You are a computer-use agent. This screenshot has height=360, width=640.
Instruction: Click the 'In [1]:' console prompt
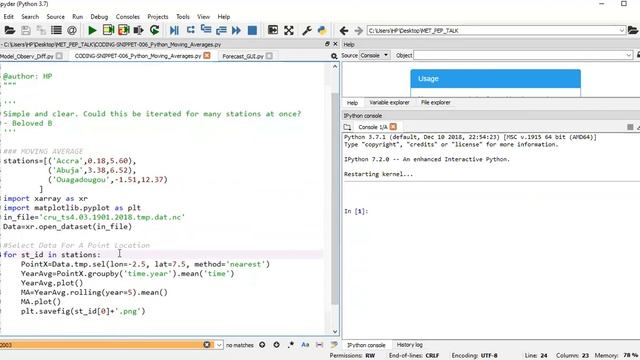coord(356,211)
